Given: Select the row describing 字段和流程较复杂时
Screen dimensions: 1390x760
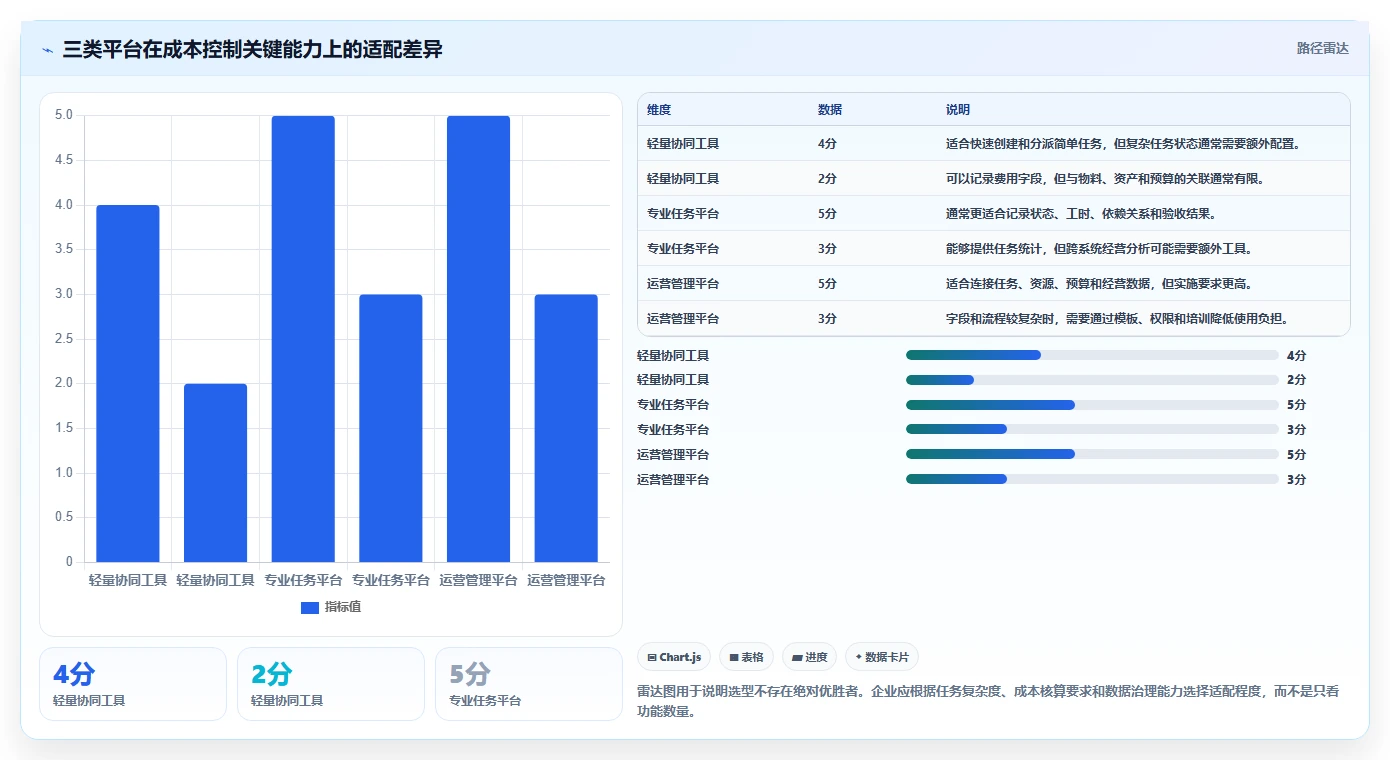Looking at the screenshot, I should (994, 318).
